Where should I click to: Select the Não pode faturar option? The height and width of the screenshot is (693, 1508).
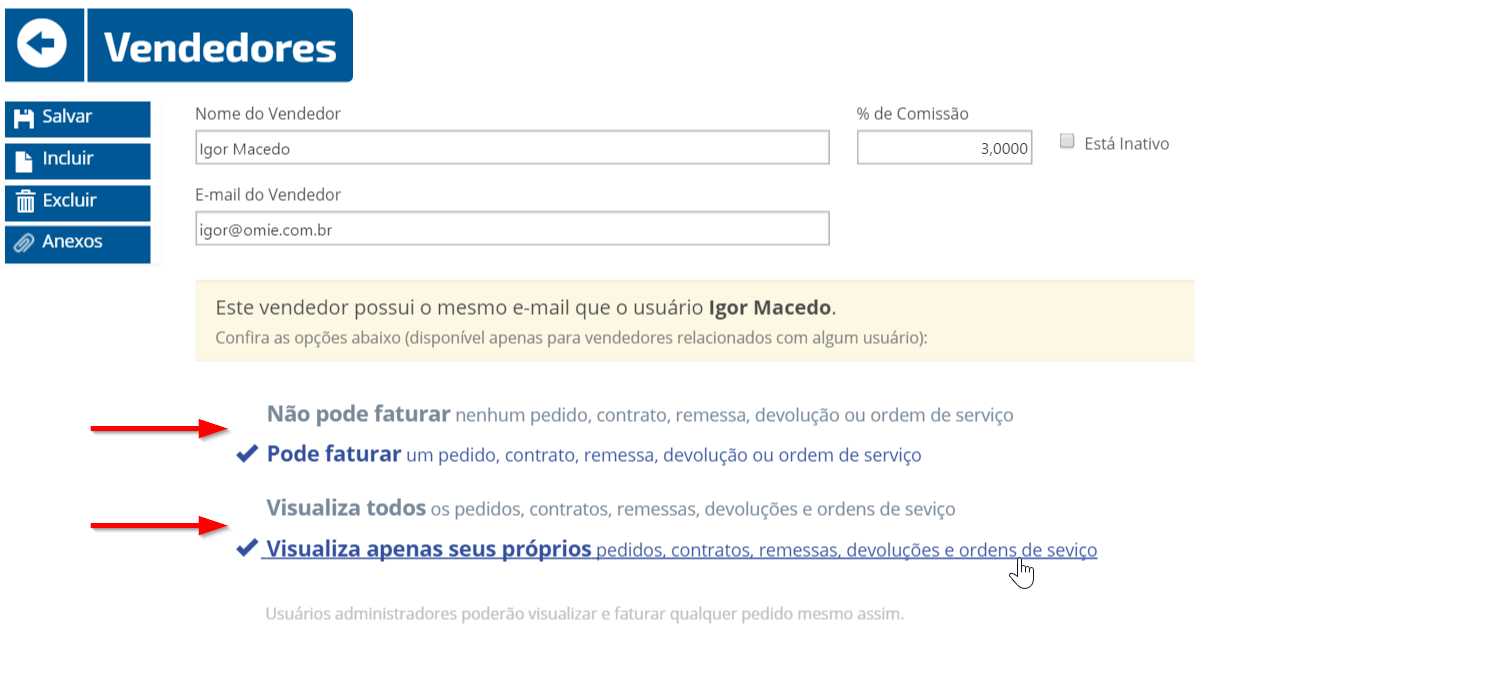point(640,415)
